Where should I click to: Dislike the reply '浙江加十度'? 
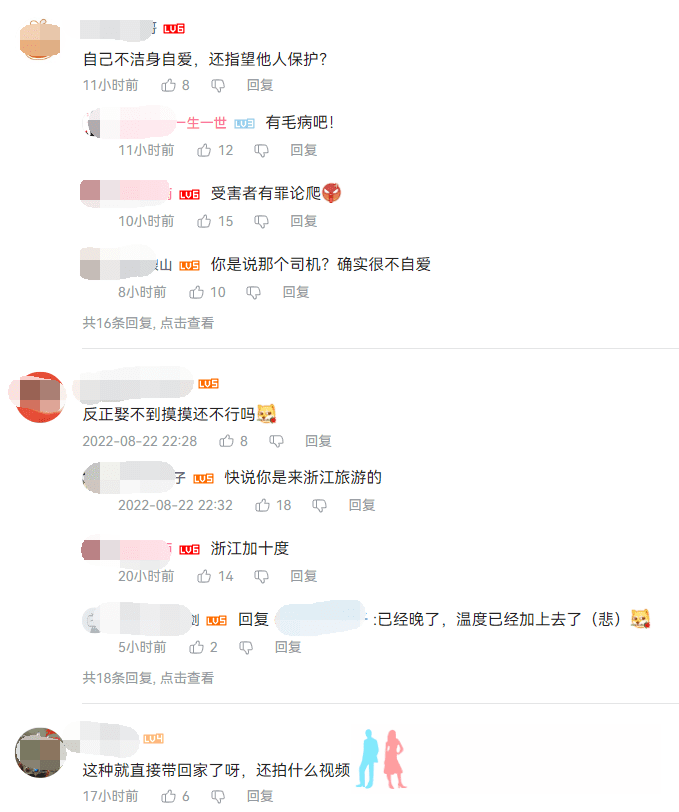(x=262, y=576)
